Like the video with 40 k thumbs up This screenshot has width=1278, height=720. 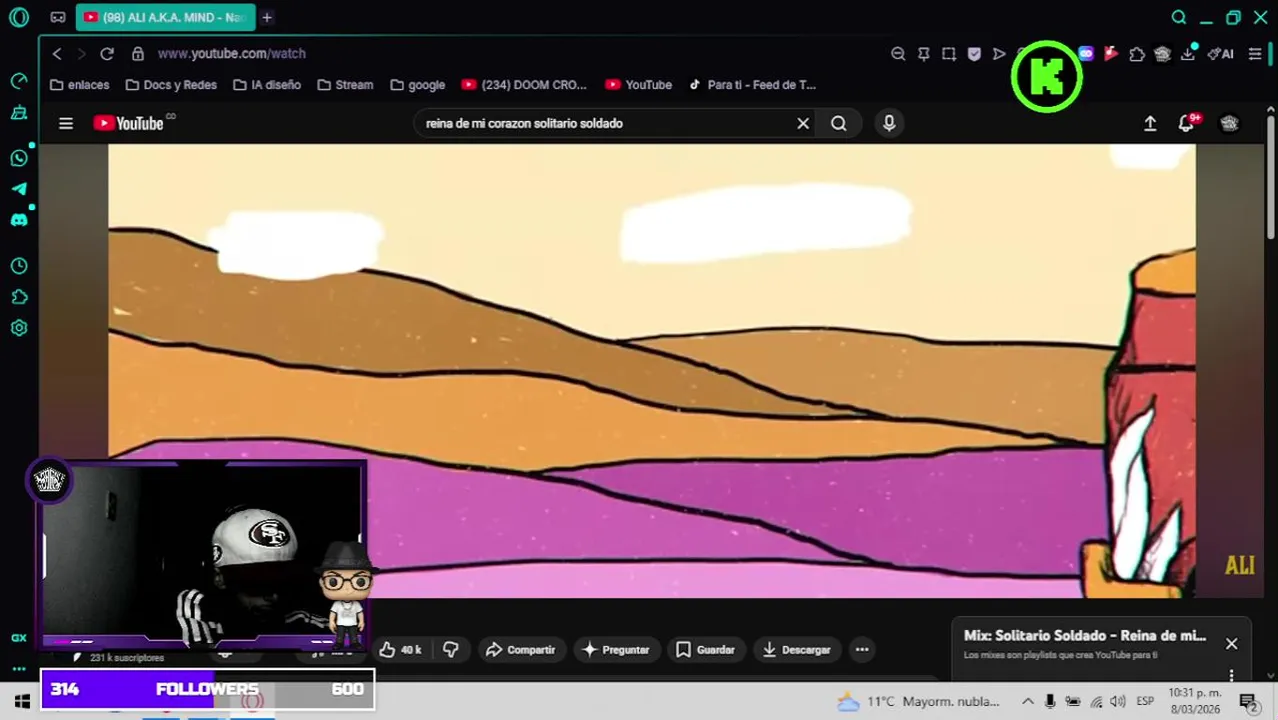pyautogui.click(x=400, y=650)
